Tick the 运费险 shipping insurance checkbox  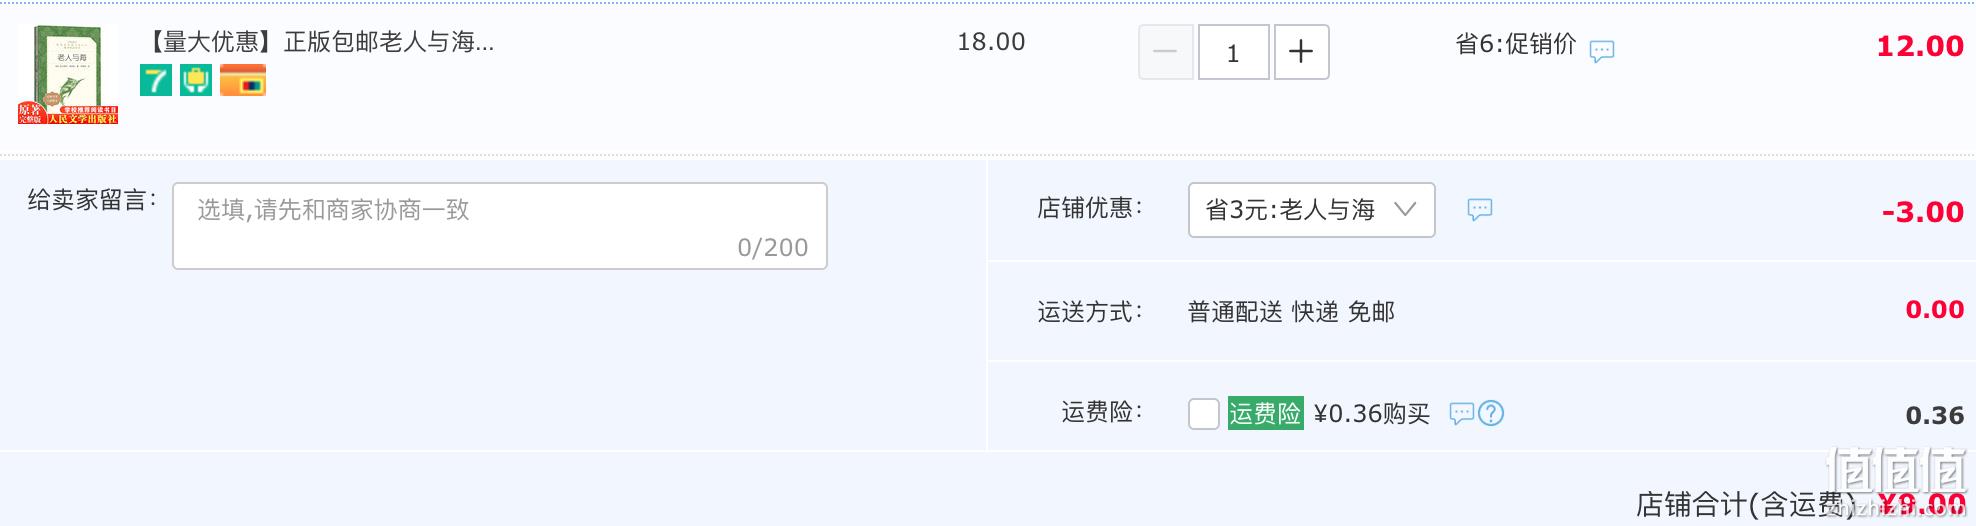click(1204, 413)
